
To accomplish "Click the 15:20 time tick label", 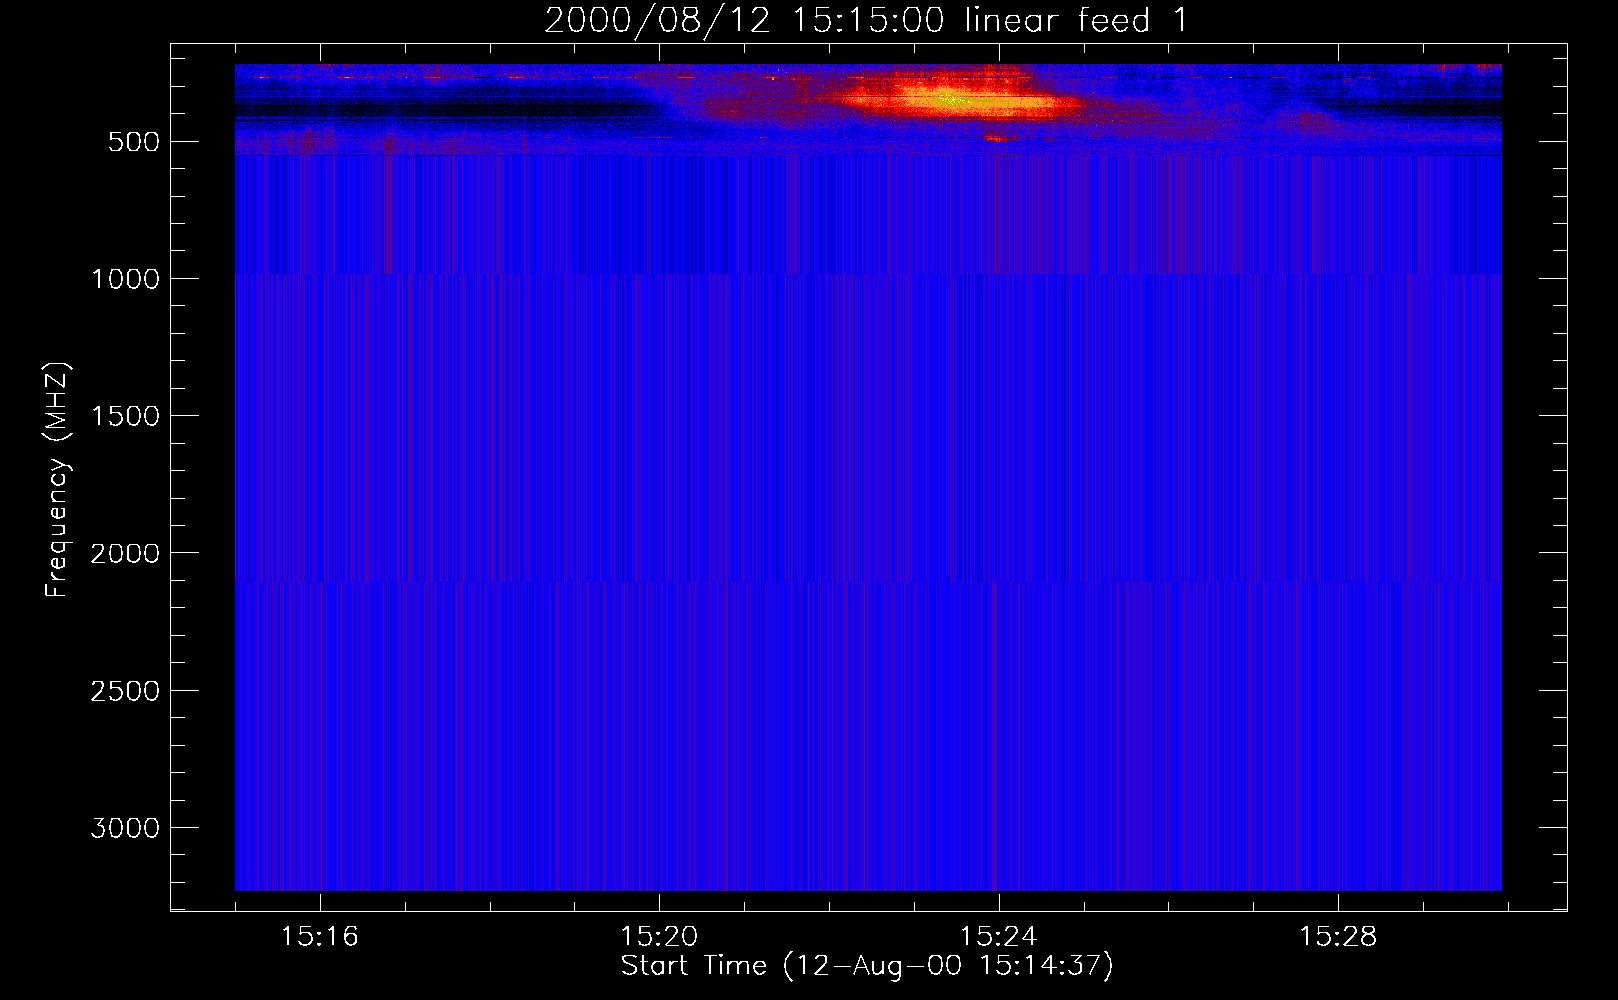I will (x=659, y=936).
